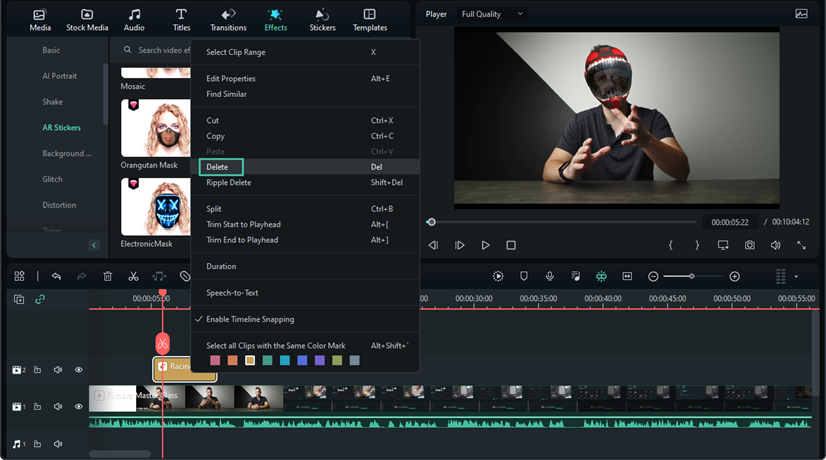Toggle visibility eye of video track 1

(x=78, y=406)
